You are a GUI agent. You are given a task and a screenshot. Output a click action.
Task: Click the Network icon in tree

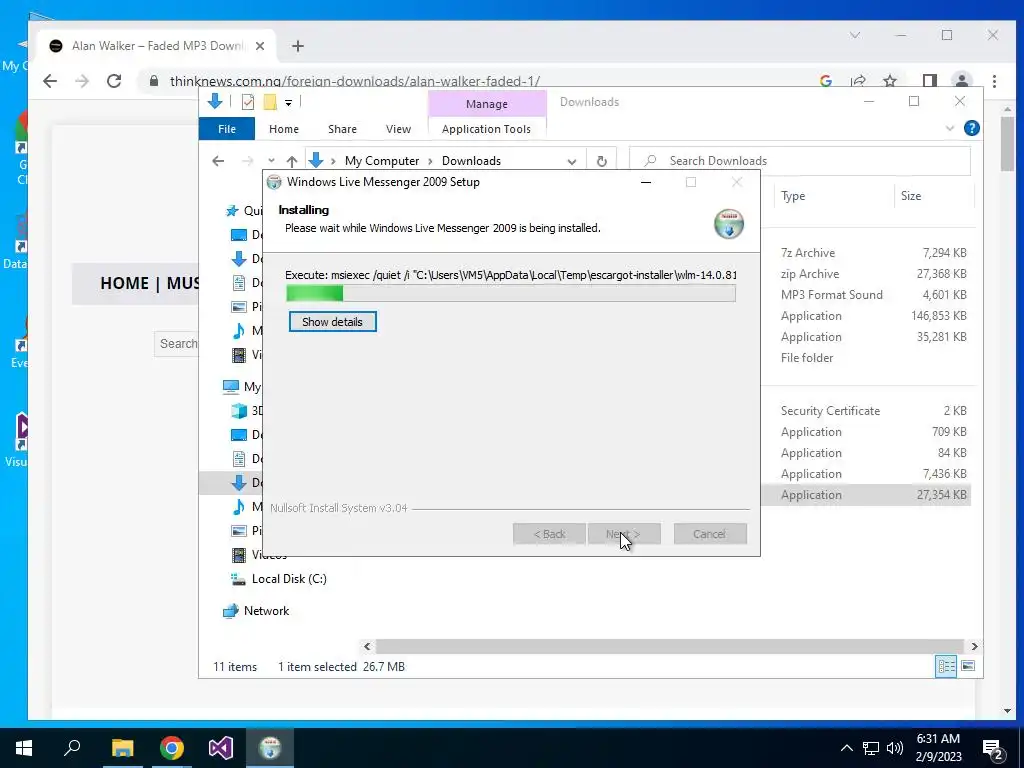(x=231, y=611)
